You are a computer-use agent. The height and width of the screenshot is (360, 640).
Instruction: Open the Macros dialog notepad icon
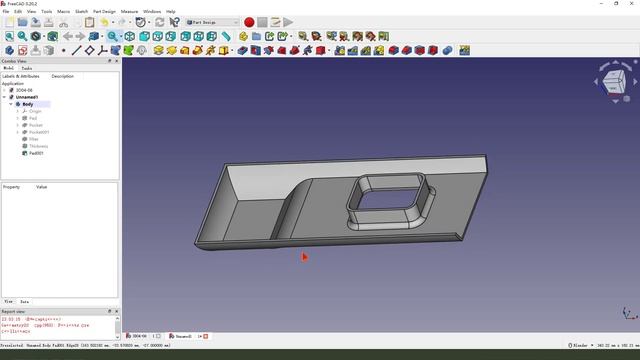click(x=275, y=22)
